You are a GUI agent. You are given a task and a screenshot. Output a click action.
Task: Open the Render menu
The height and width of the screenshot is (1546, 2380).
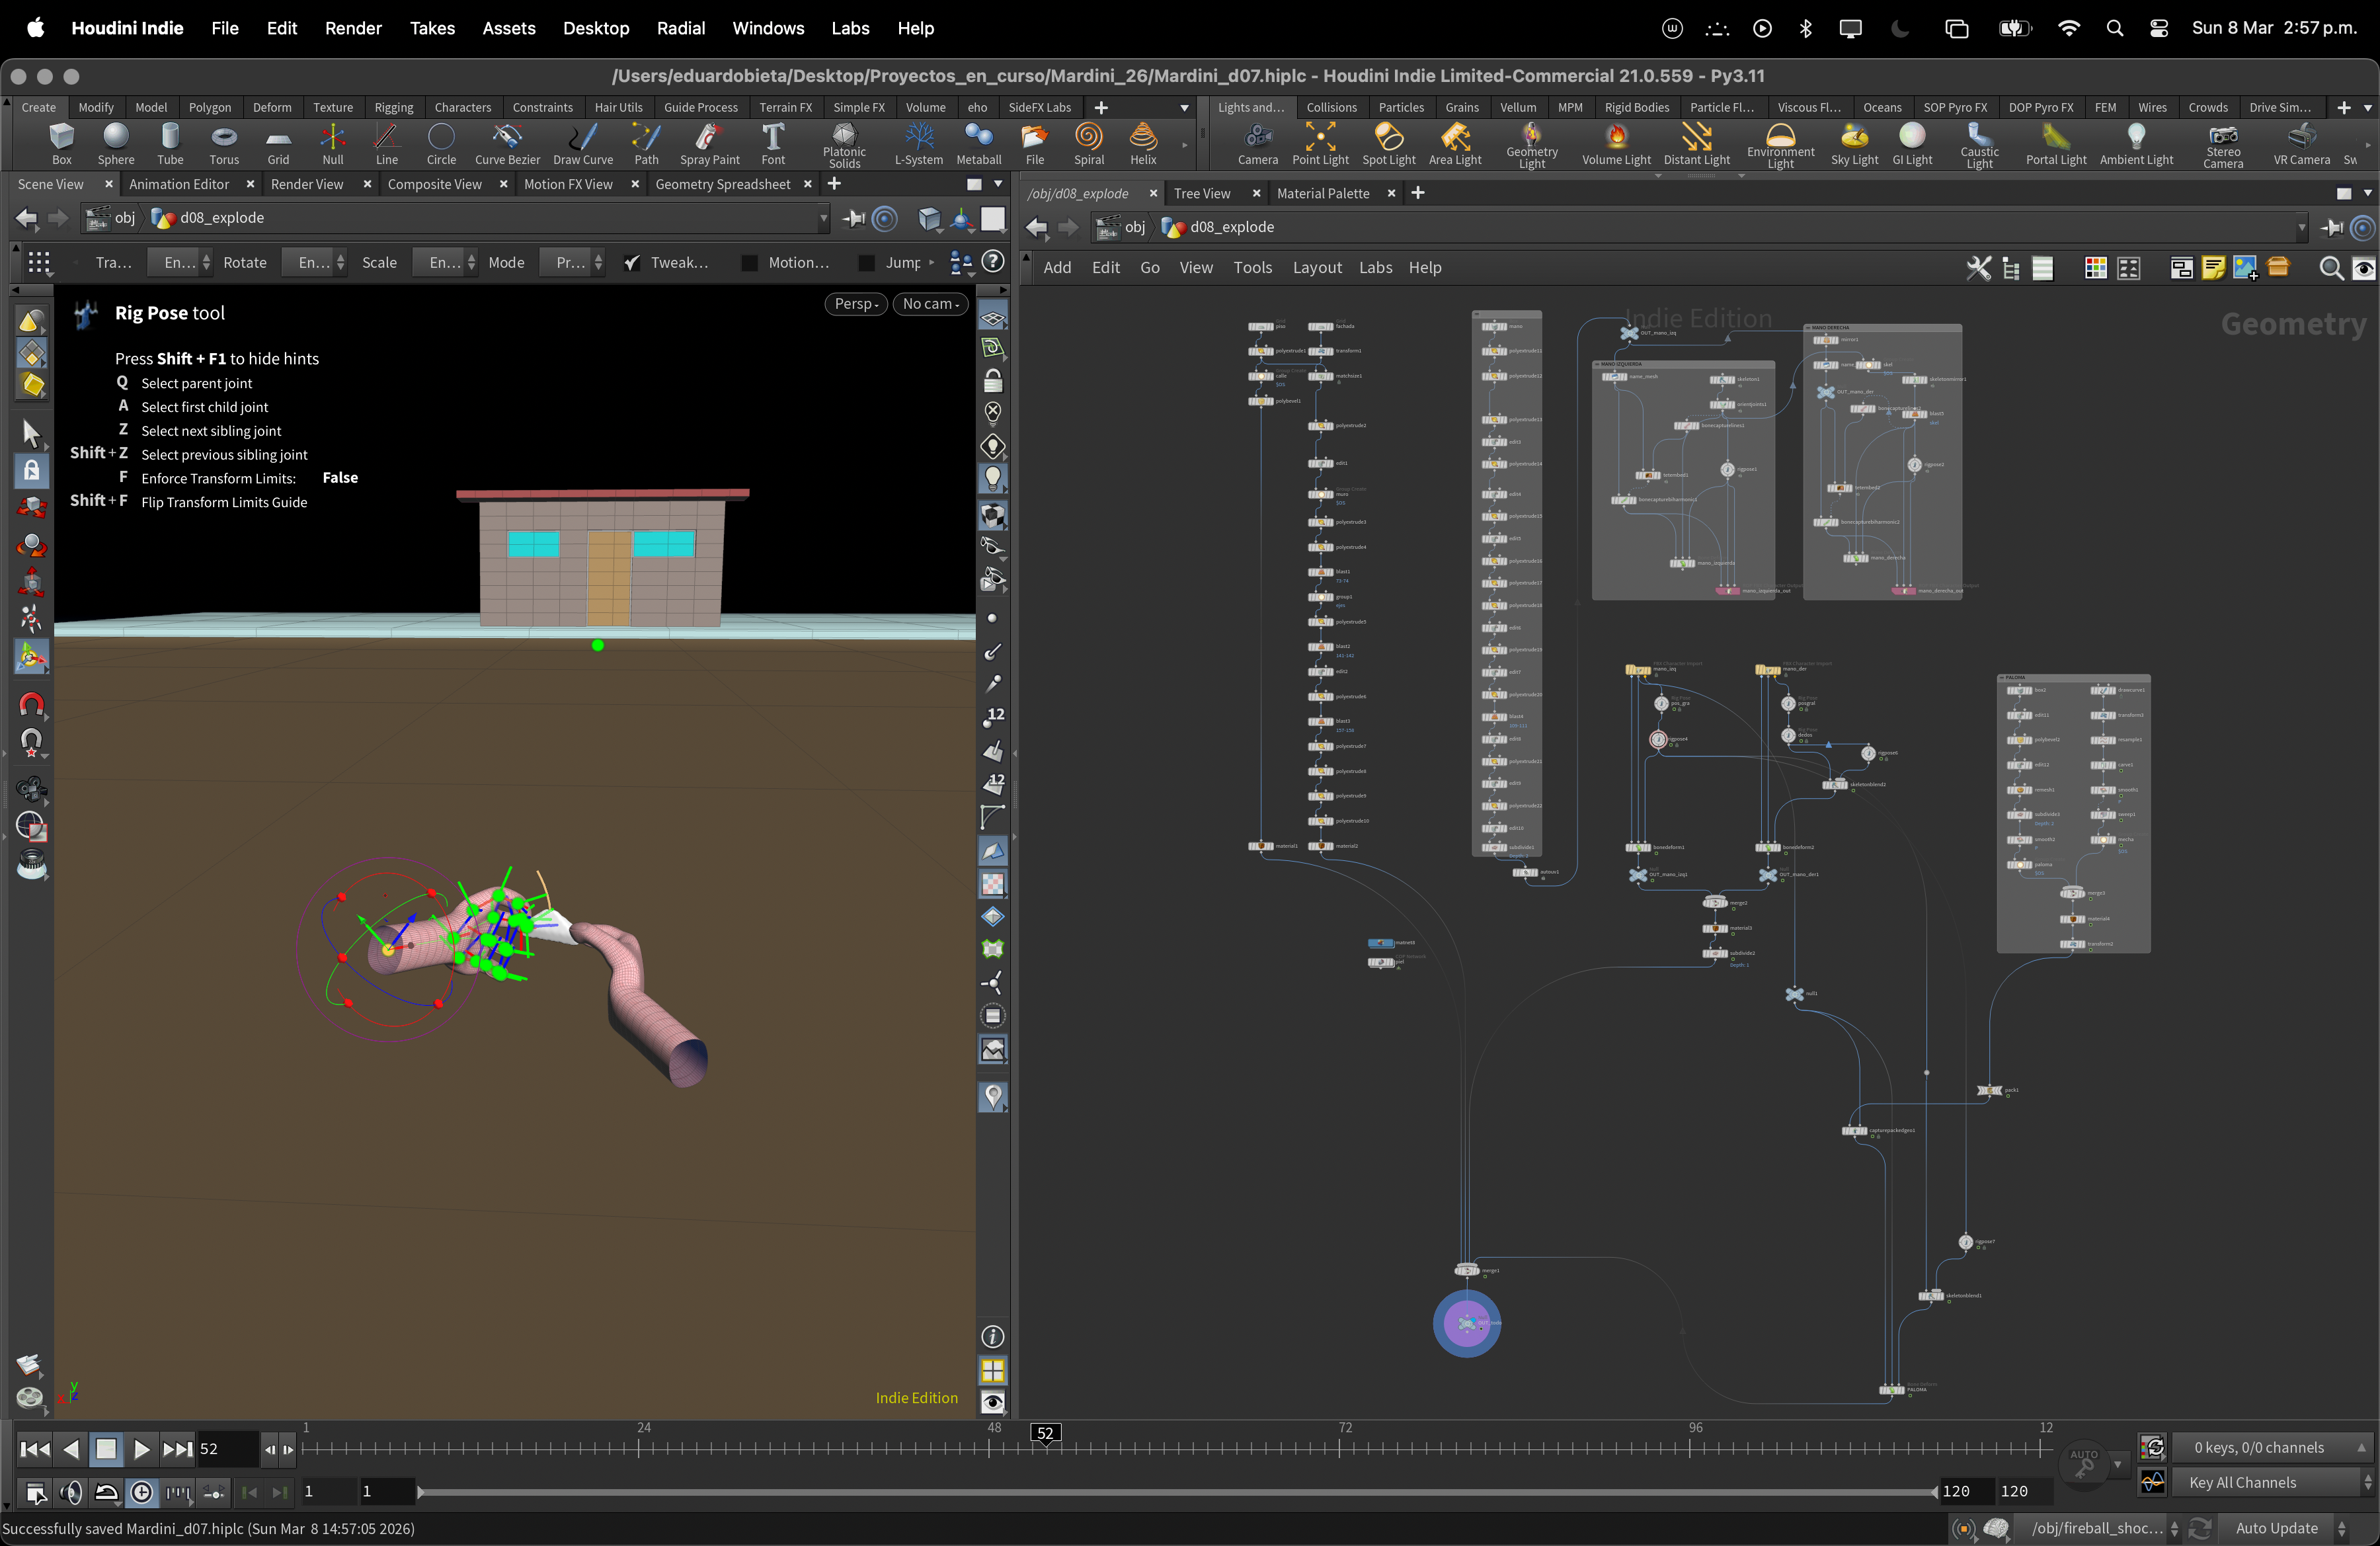[353, 28]
